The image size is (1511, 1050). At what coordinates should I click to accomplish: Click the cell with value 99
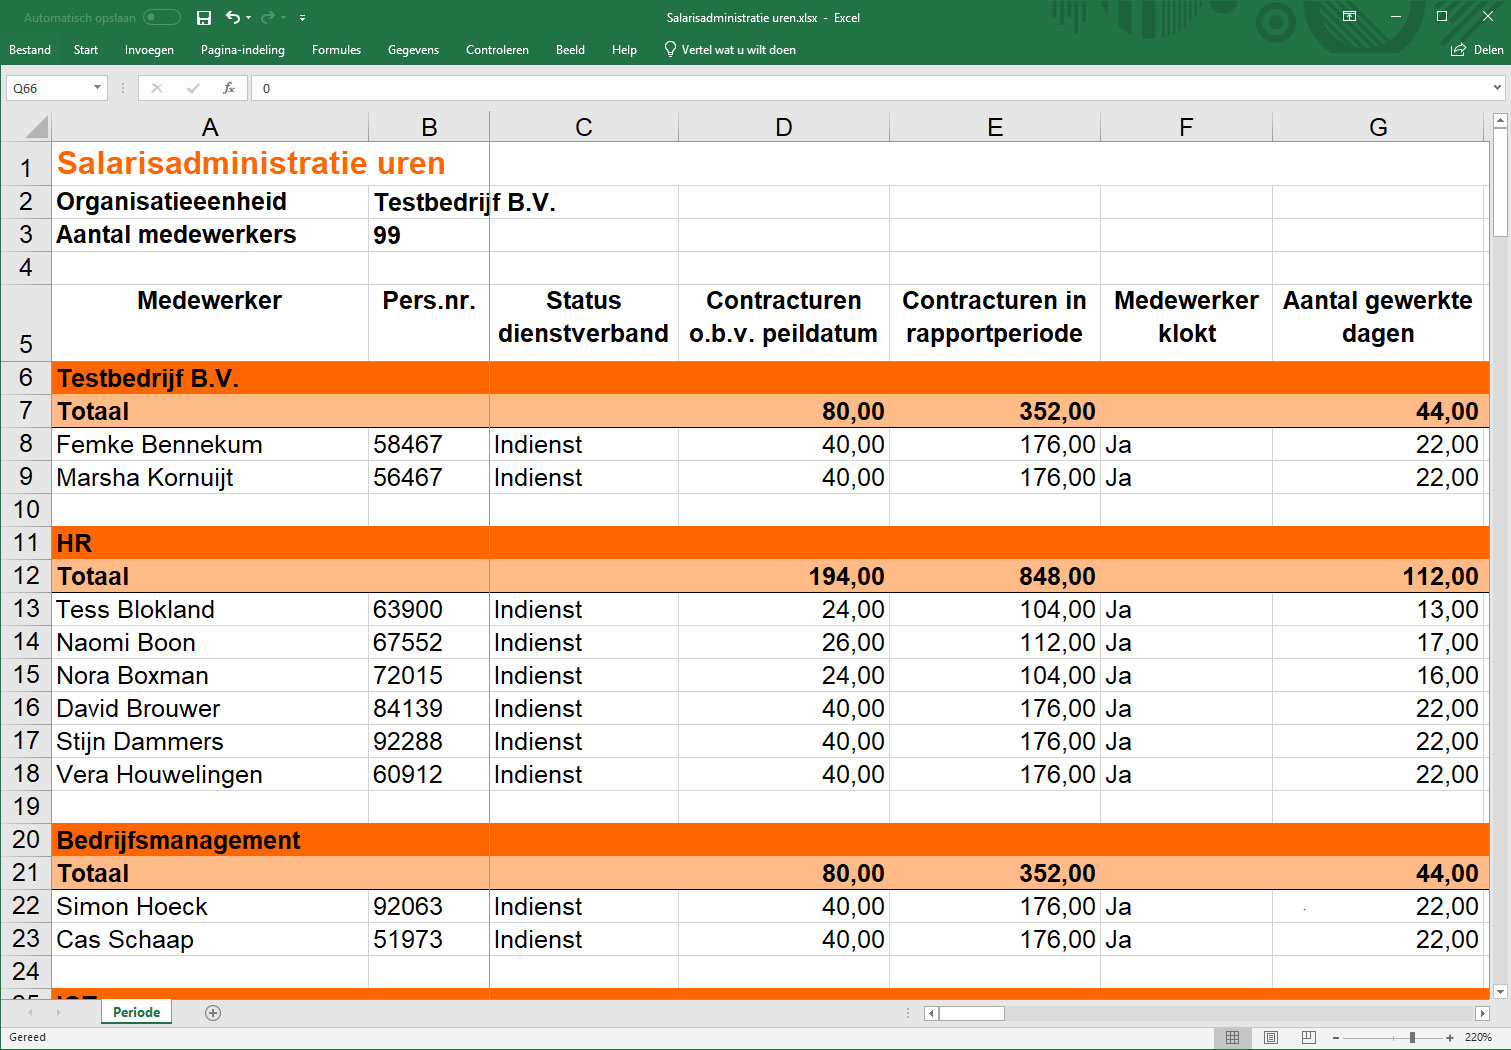[x=429, y=235]
